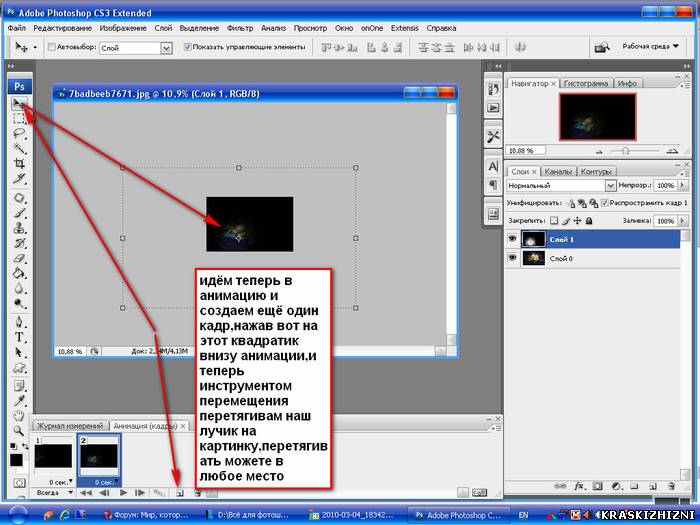This screenshot has width=700, height=525.
Task: Select the Dodge tool
Action: (19, 304)
